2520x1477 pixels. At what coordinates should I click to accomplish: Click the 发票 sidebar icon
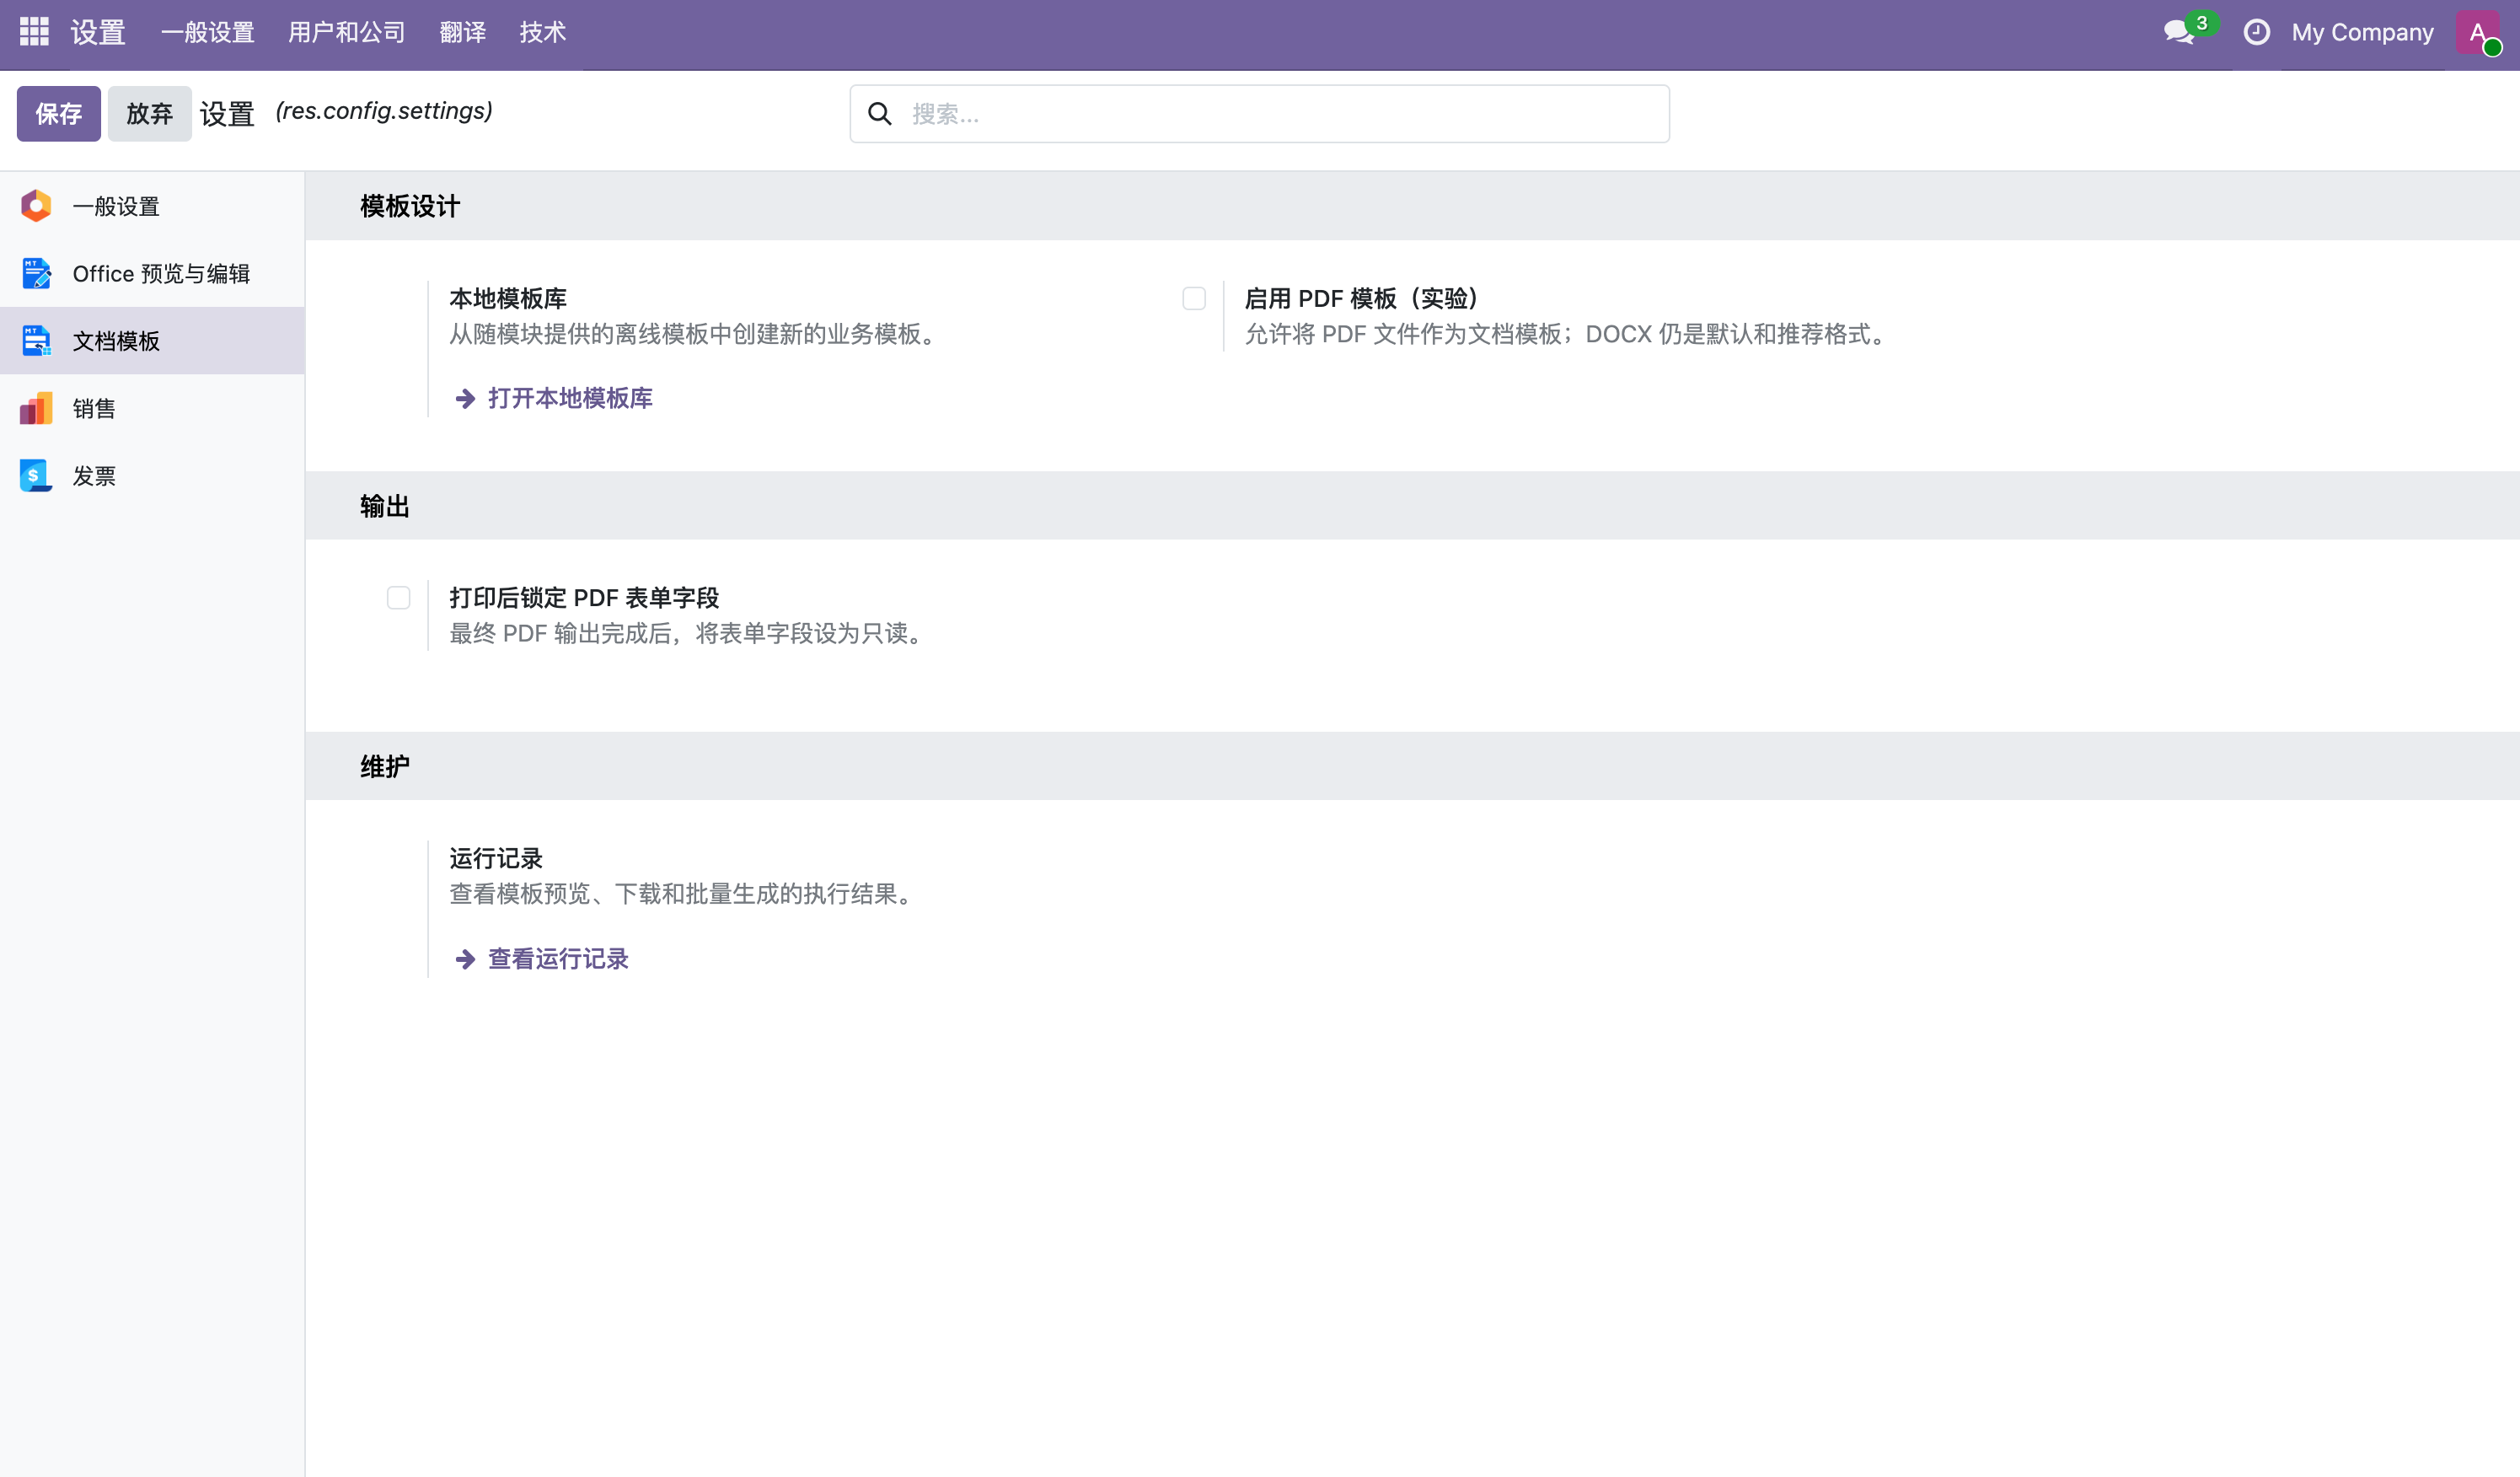coord(36,476)
